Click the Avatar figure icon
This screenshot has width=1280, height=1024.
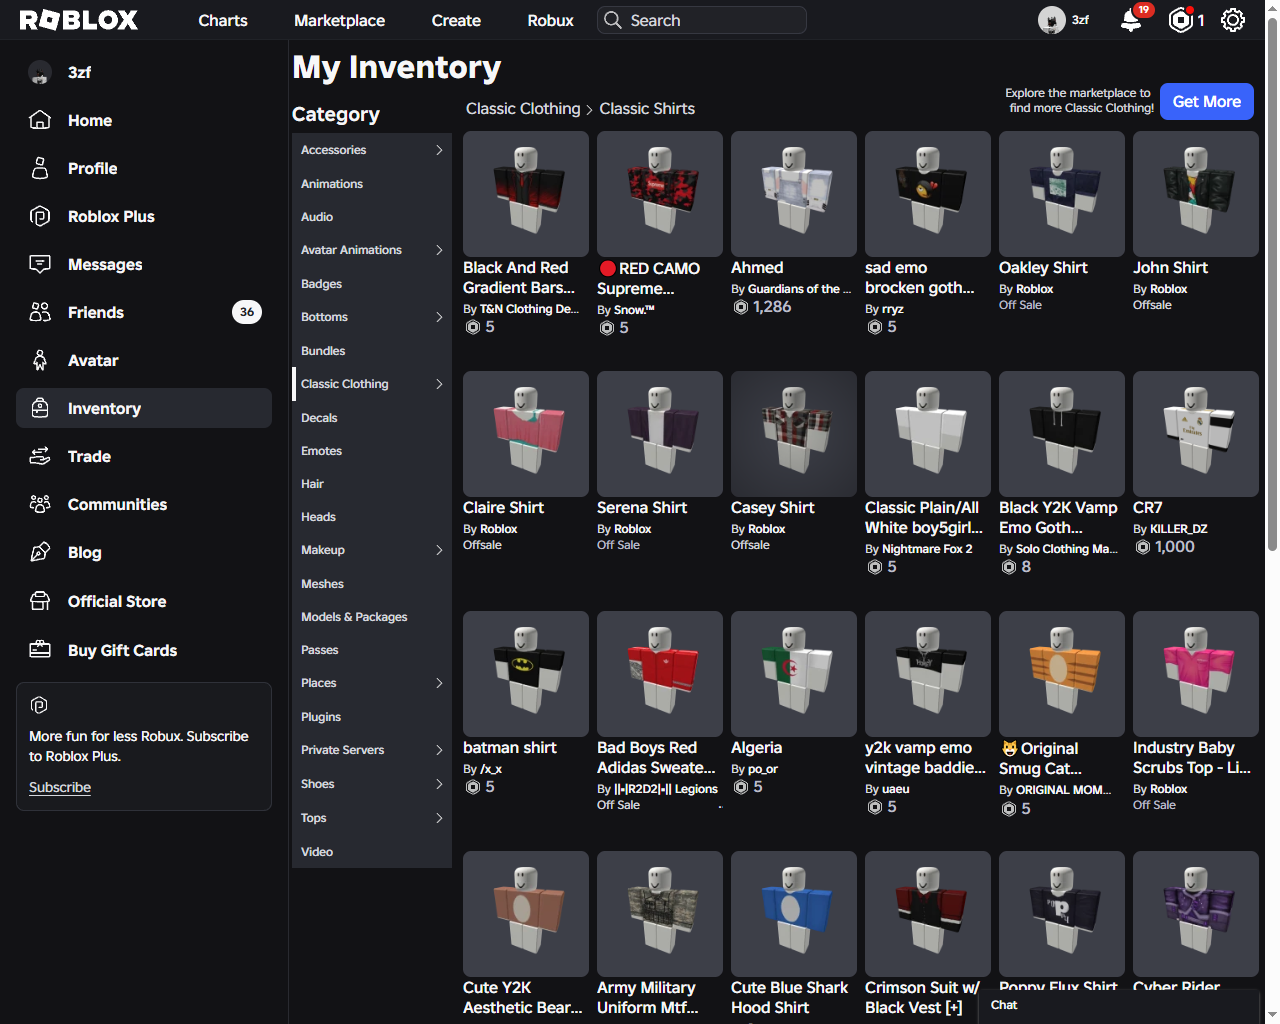tap(40, 360)
